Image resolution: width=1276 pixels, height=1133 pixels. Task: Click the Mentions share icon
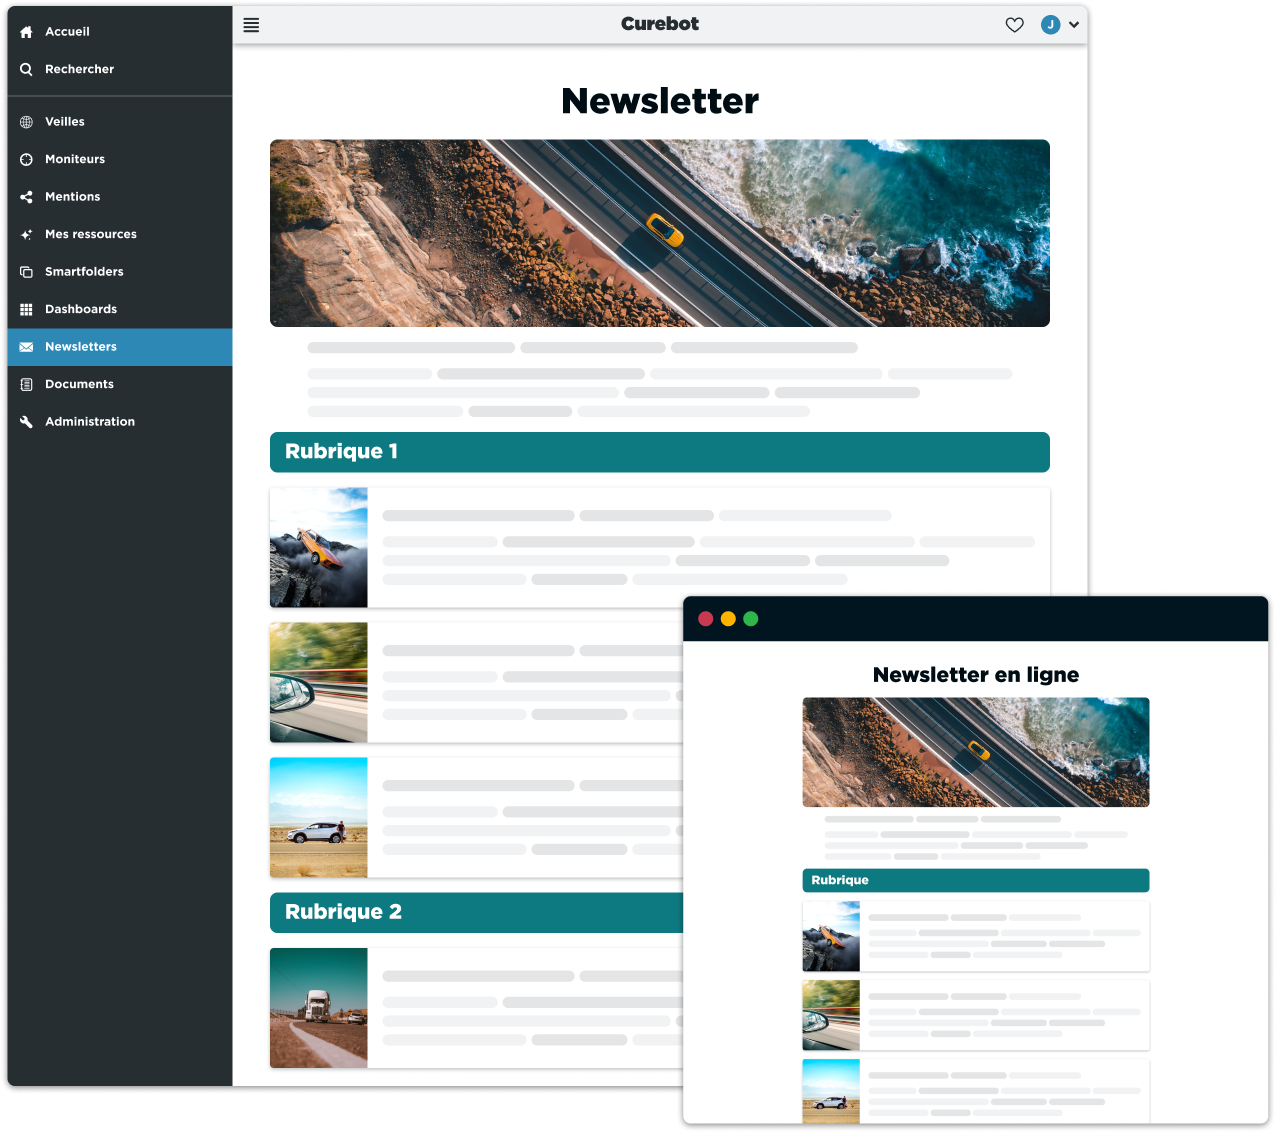pos(26,197)
